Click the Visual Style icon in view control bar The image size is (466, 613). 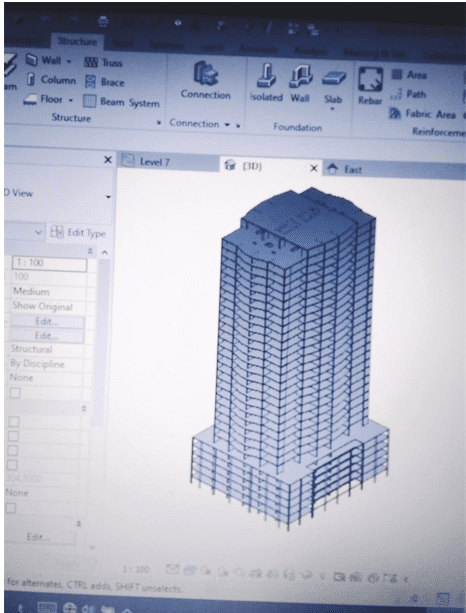tap(190, 570)
